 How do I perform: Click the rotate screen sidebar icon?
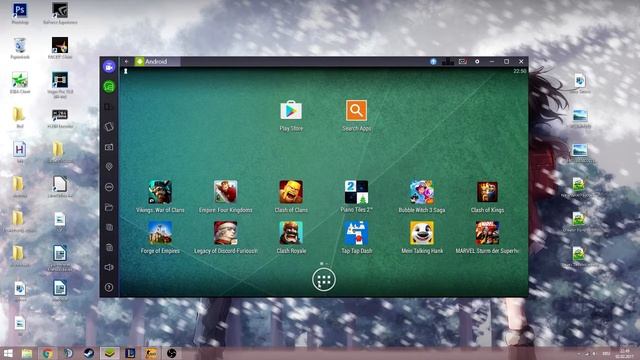[109, 127]
